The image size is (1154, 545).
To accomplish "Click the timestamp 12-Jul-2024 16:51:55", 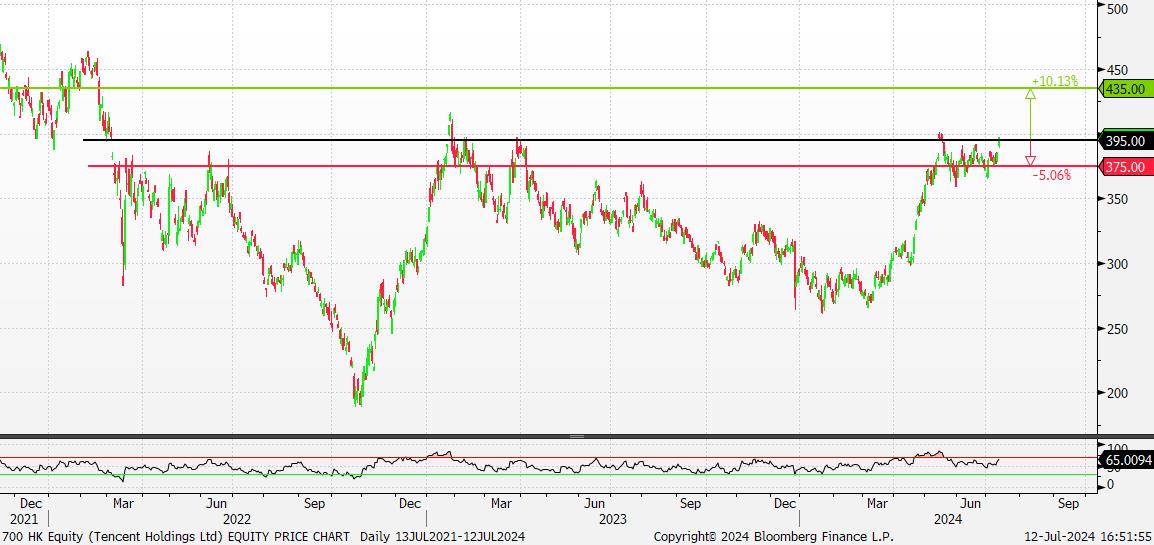I will click(1087, 536).
